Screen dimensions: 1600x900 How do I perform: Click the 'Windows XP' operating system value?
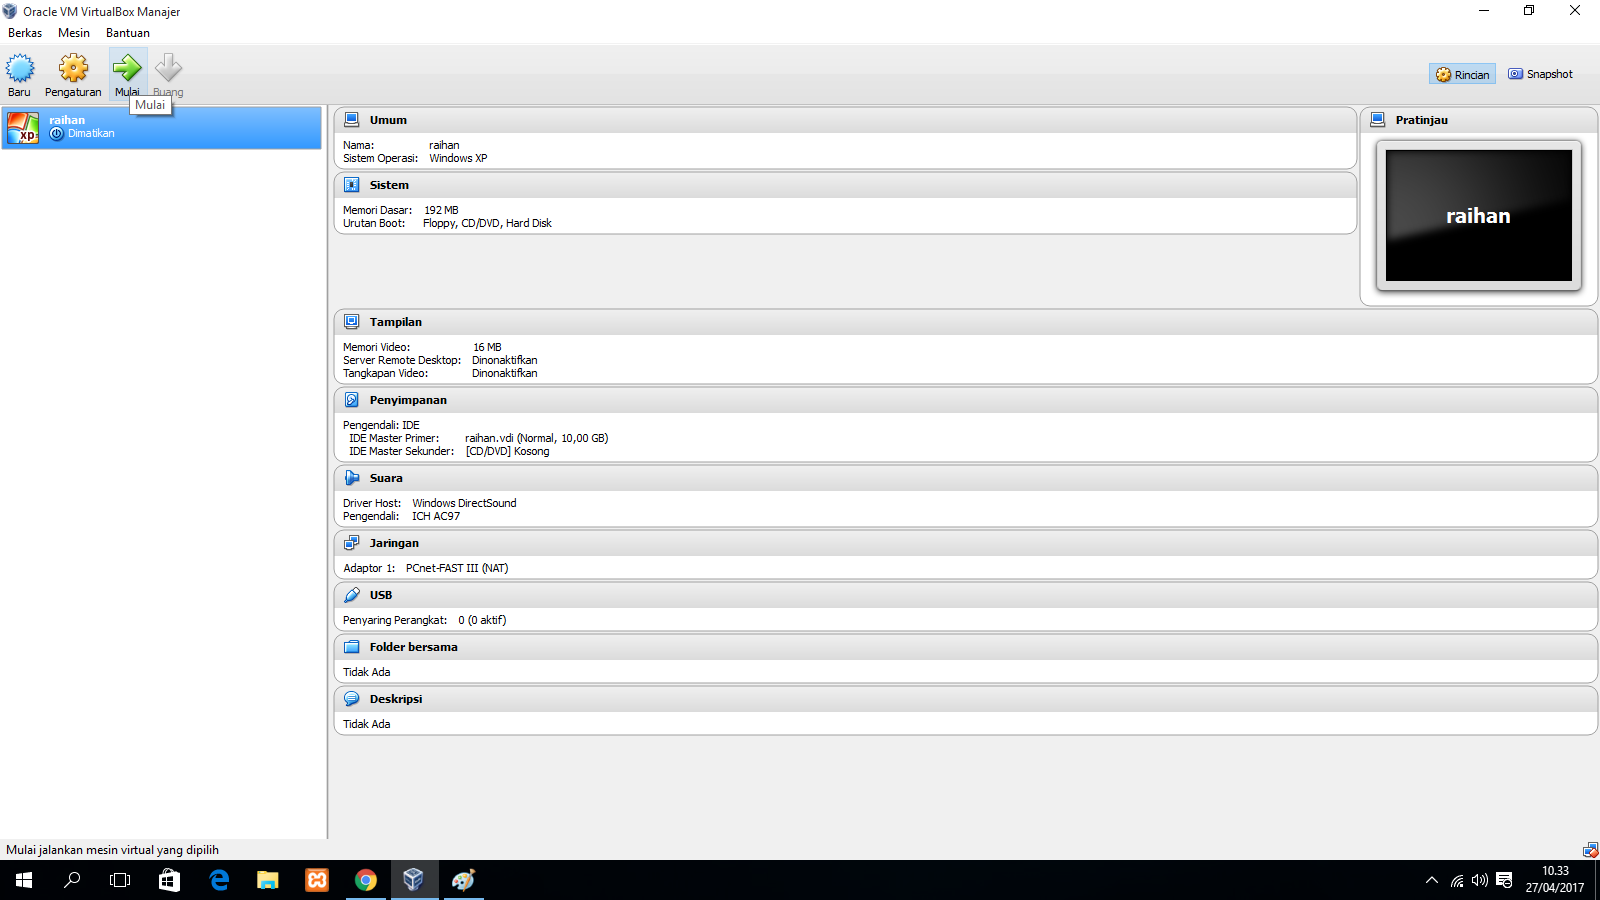tap(458, 158)
